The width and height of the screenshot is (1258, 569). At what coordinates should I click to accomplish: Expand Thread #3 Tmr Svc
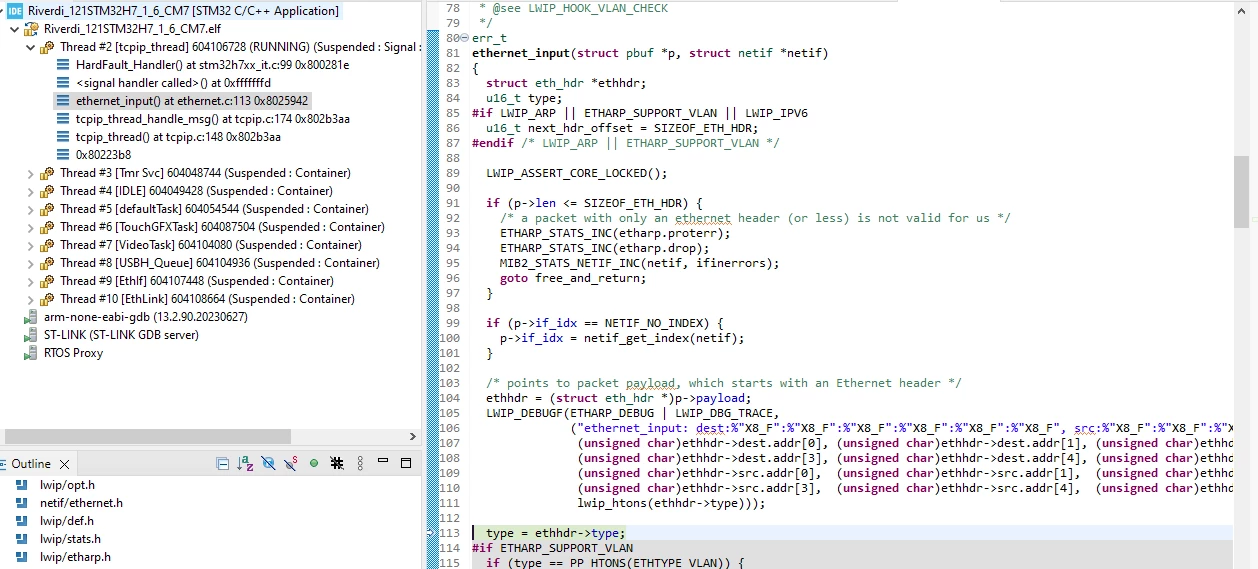click(x=31, y=173)
